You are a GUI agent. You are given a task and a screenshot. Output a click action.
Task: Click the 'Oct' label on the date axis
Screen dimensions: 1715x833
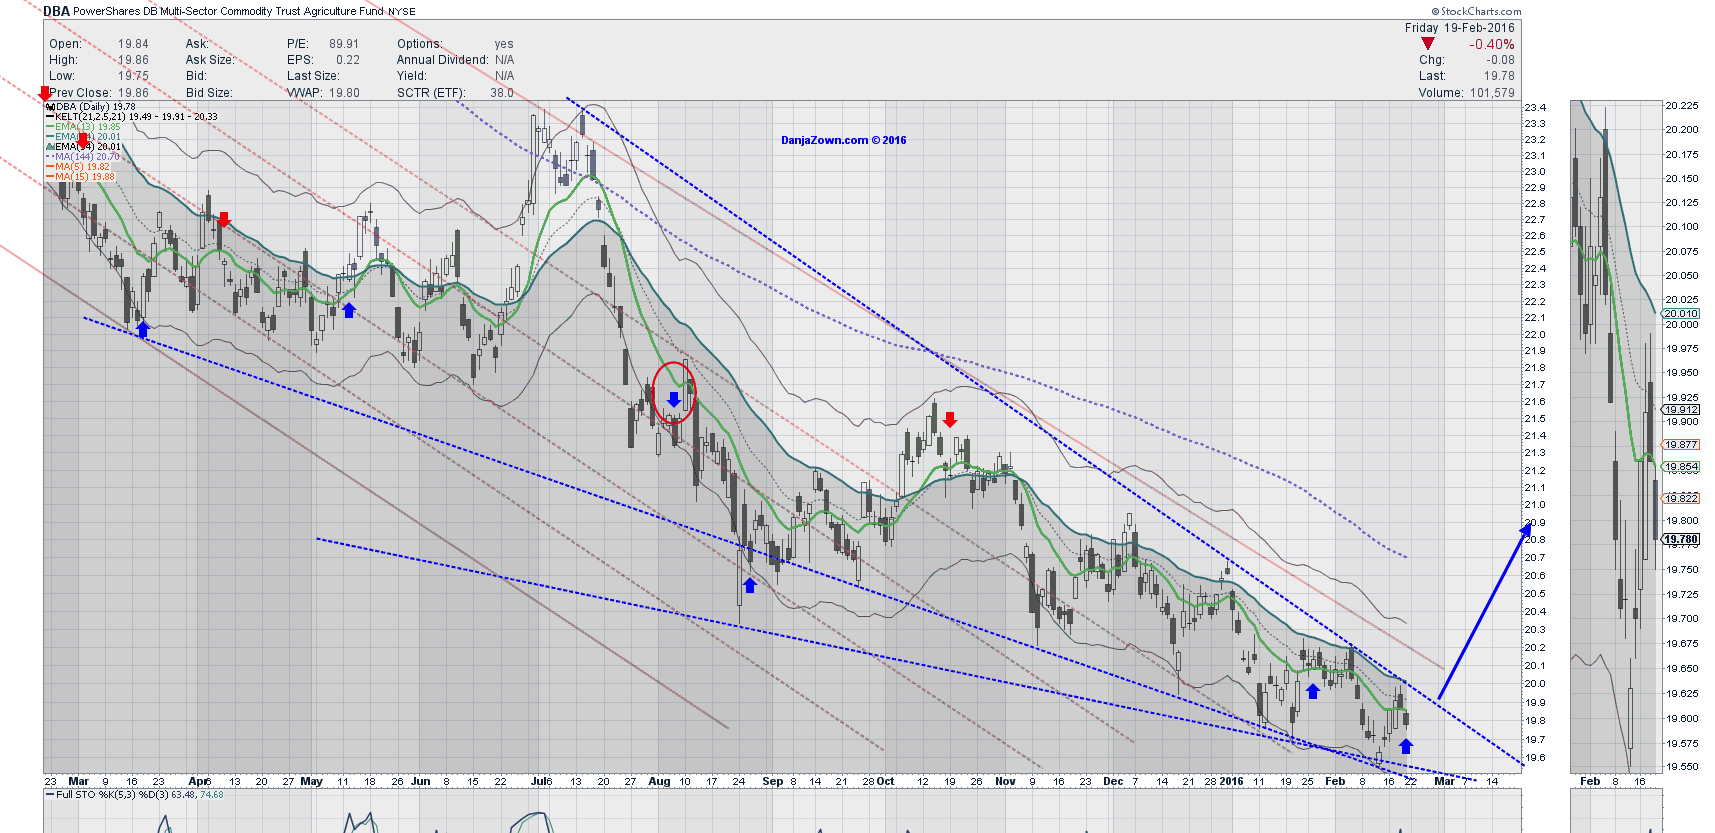click(x=885, y=782)
